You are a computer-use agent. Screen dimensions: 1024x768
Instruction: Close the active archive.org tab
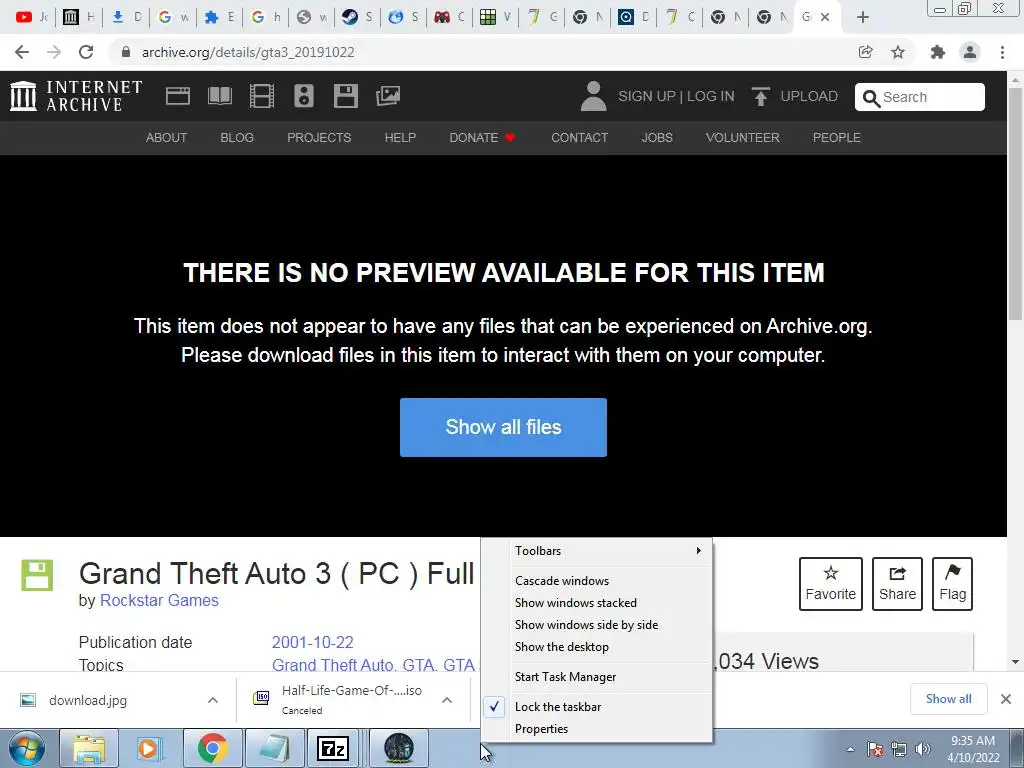click(825, 17)
